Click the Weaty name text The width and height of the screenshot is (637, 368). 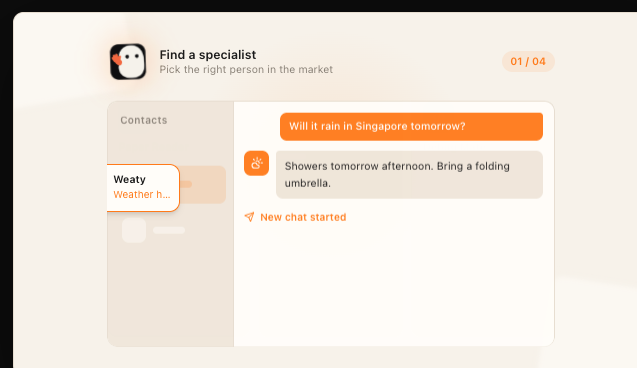pyautogui.click(x=130, y=180)
